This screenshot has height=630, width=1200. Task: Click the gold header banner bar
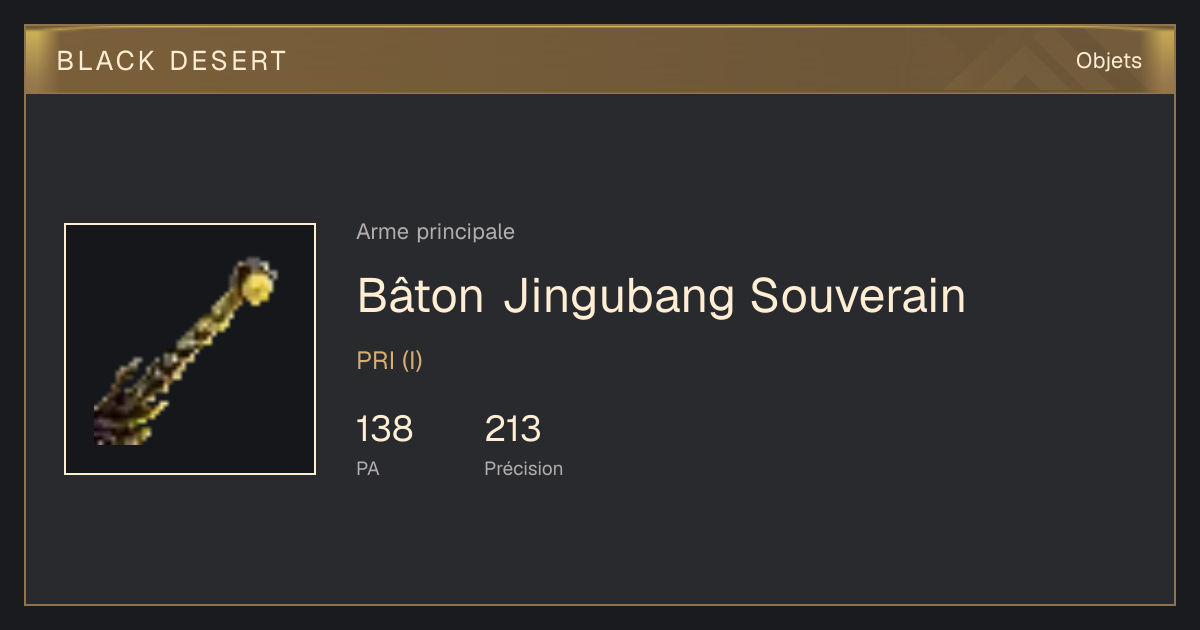coord(600,60)
